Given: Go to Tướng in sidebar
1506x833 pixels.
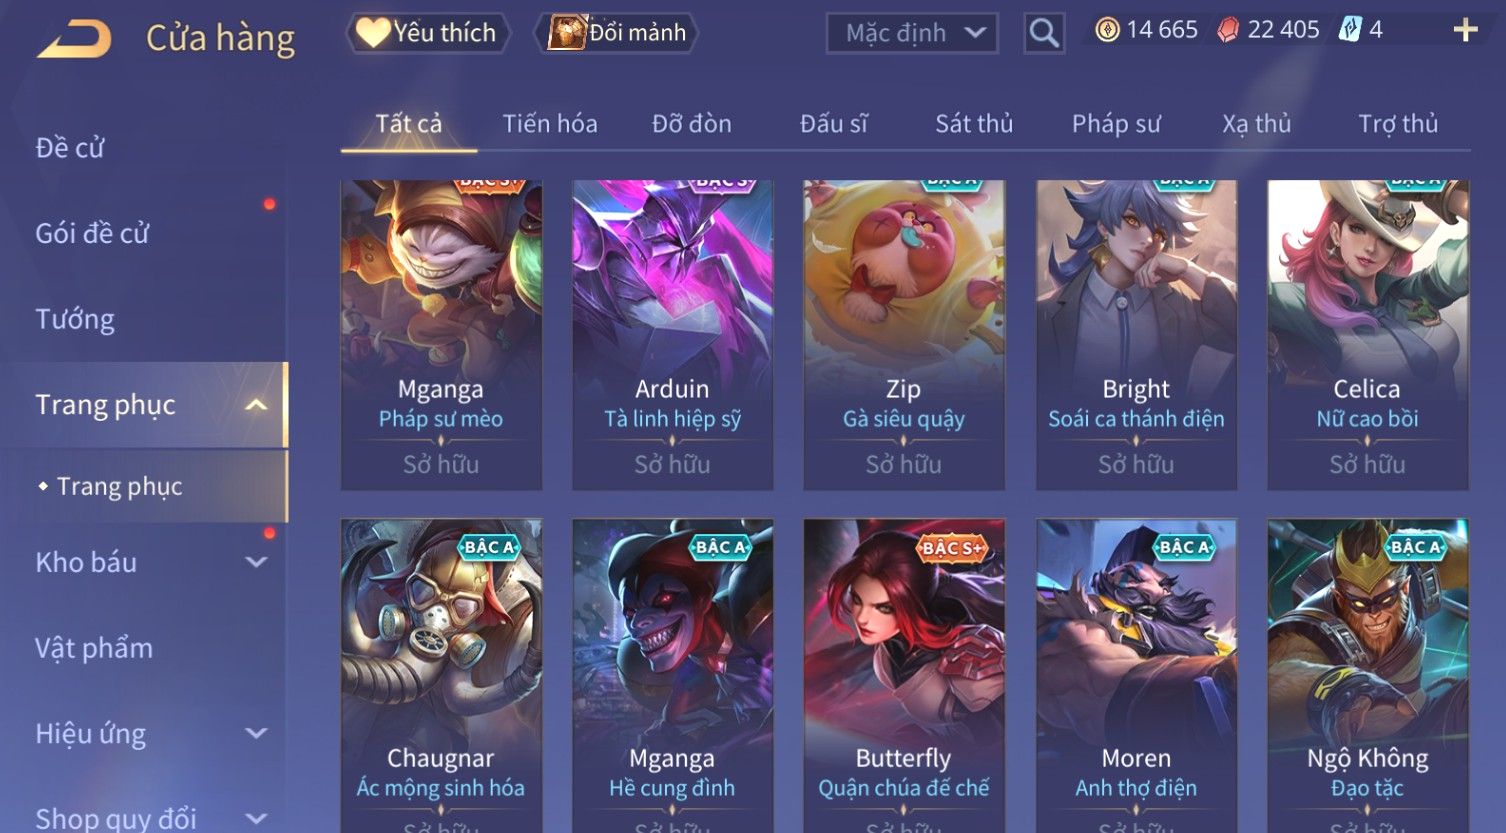Looking at the screenshot, I should coord(75,319).
